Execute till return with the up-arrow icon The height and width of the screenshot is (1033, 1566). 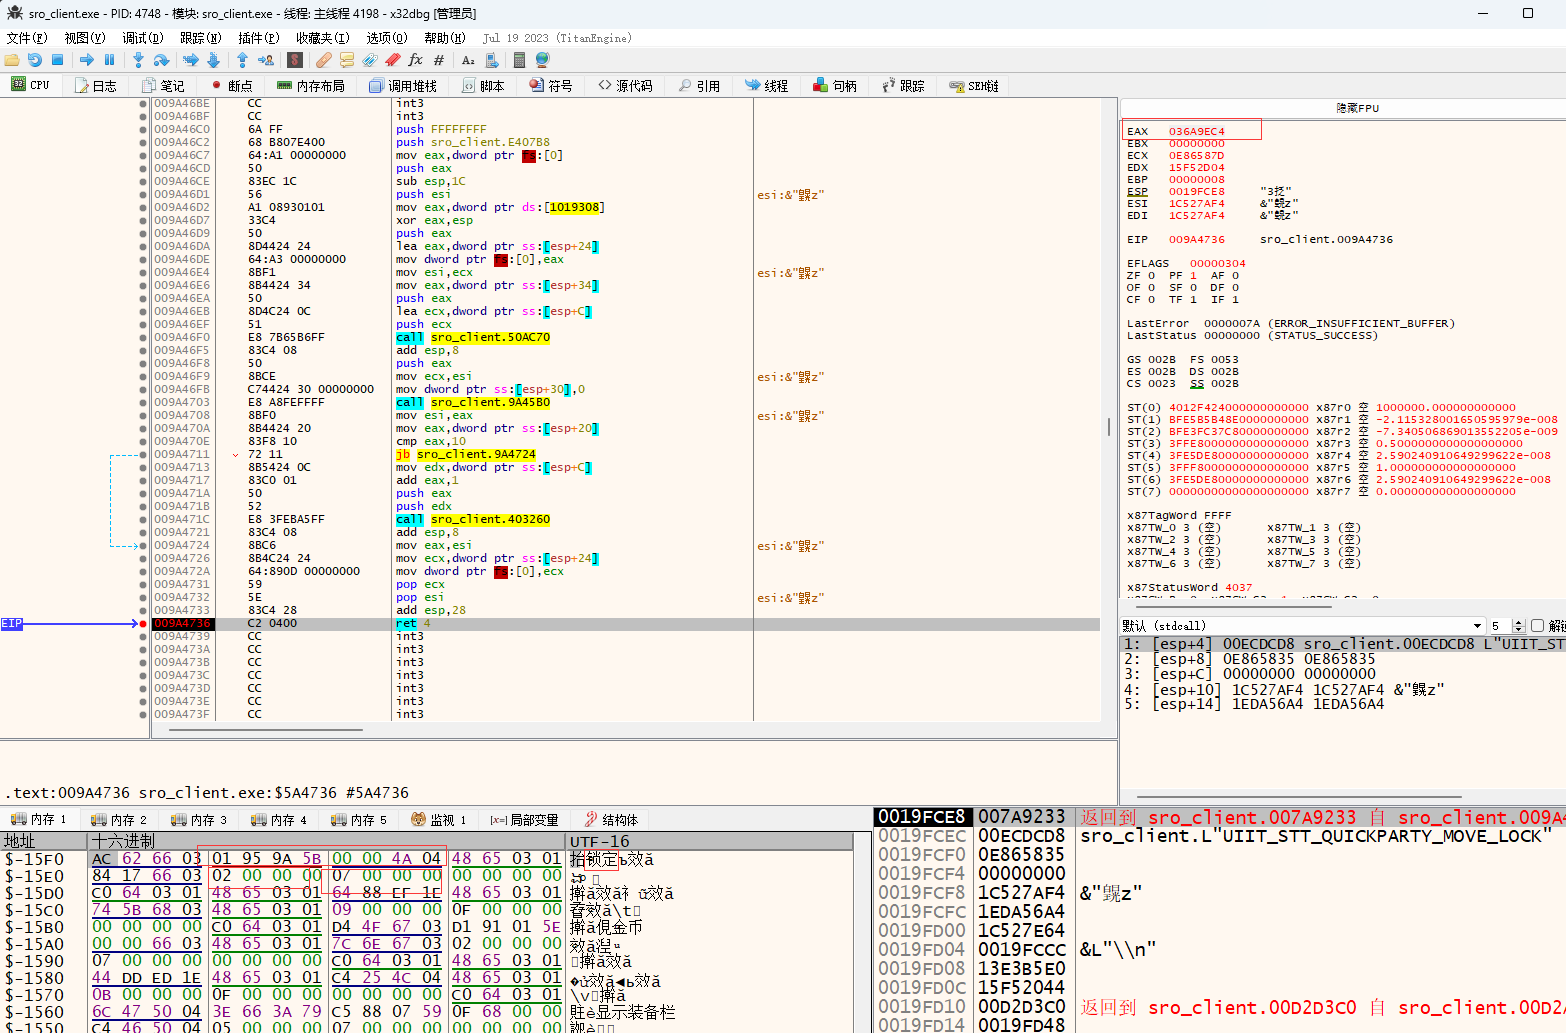tap(242, 60)
